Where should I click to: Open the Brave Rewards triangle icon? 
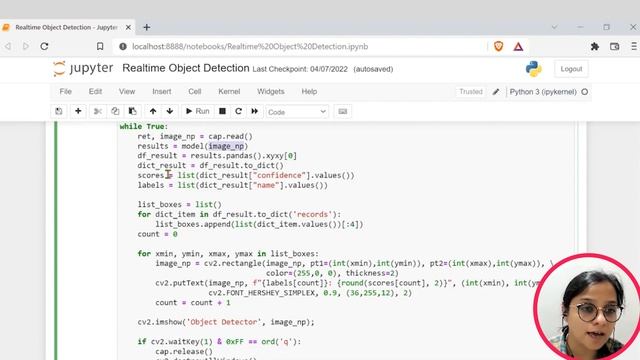(518, 47)
